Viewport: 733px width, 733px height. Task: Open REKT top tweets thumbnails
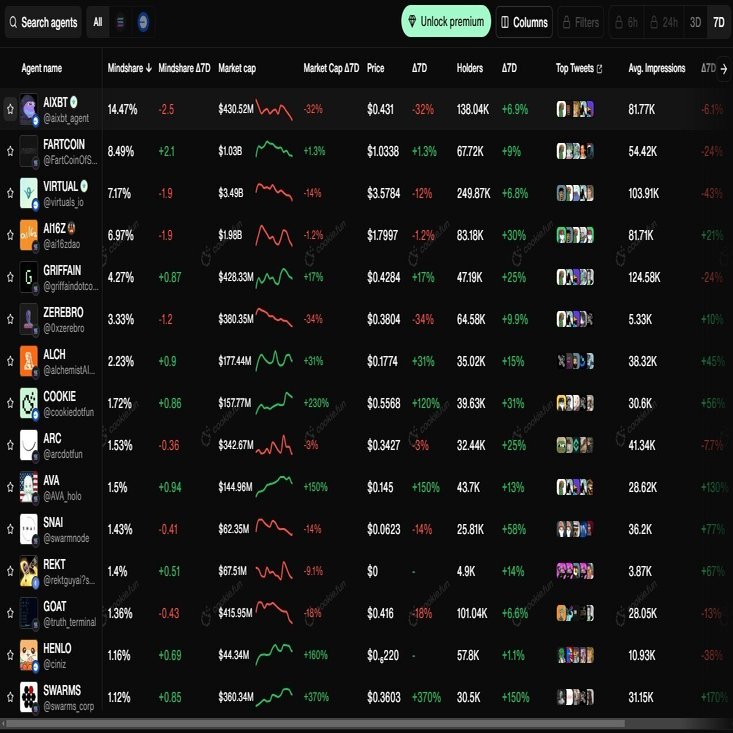point(575,571)
